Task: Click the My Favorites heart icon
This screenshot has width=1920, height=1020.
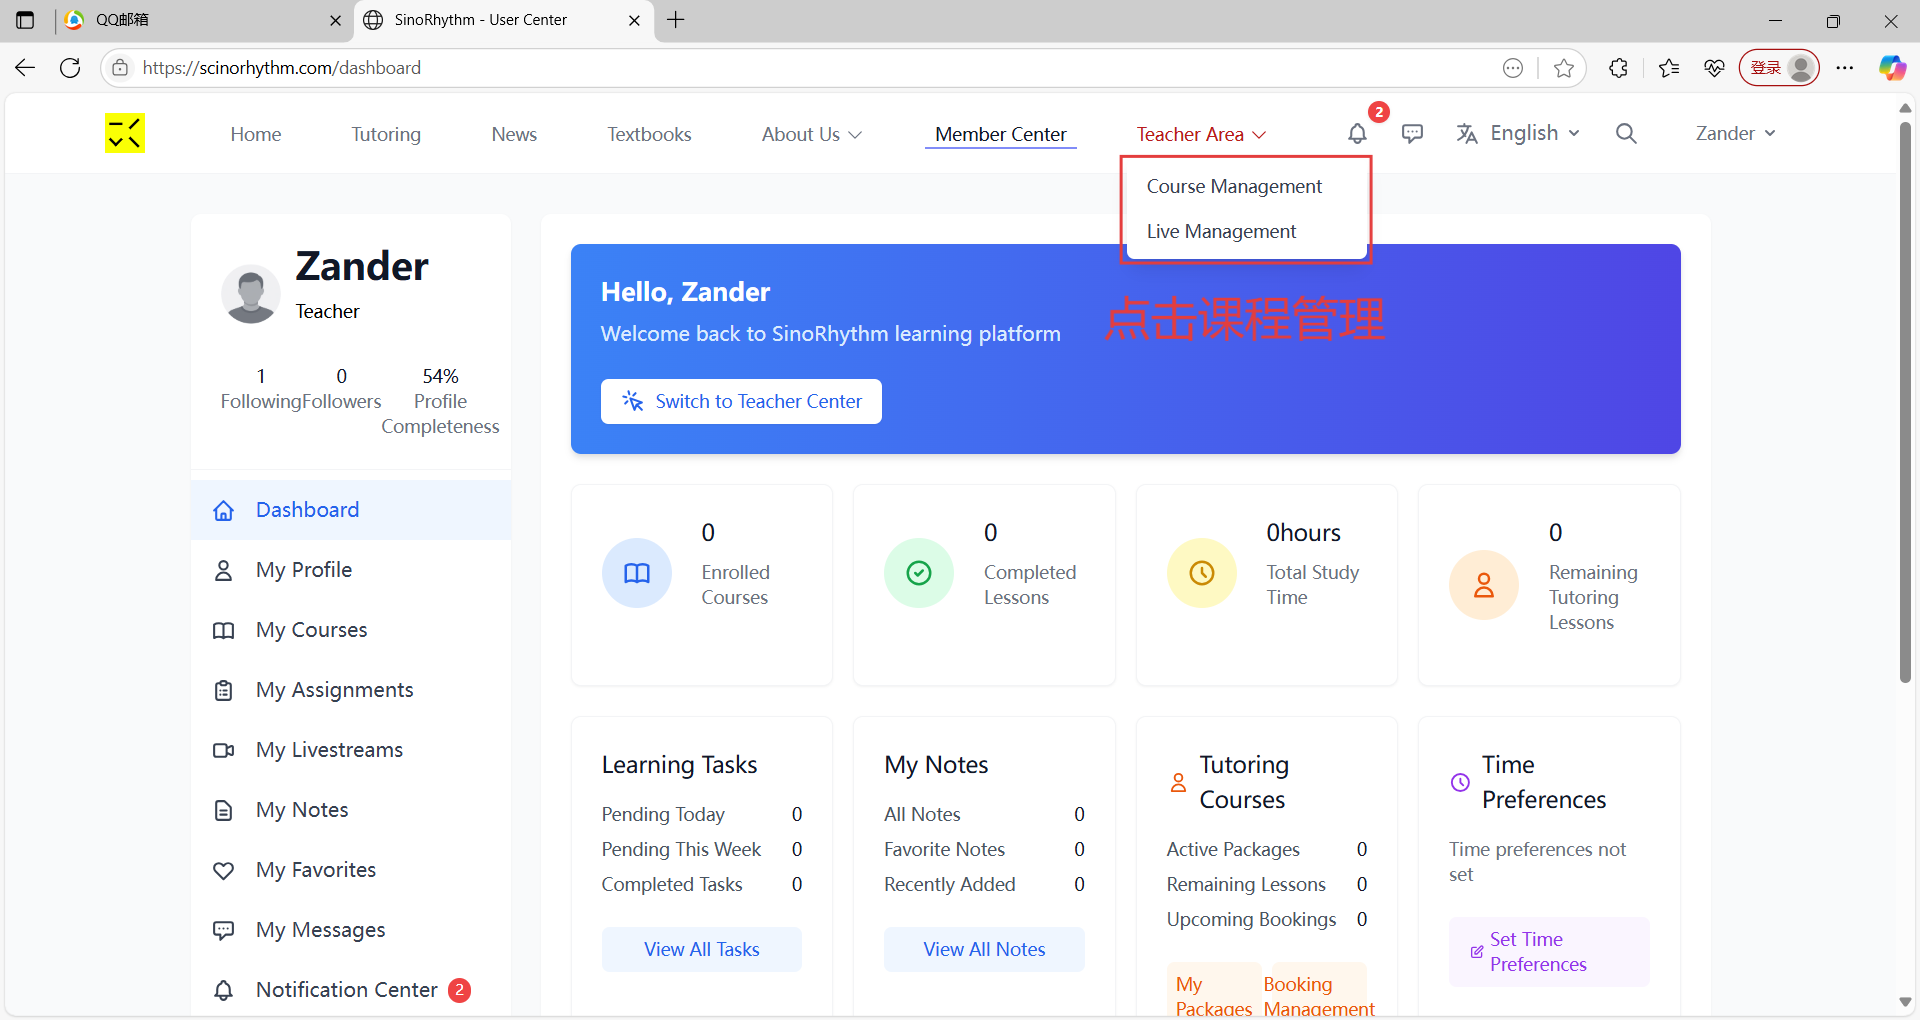Action: coord(224,870)
